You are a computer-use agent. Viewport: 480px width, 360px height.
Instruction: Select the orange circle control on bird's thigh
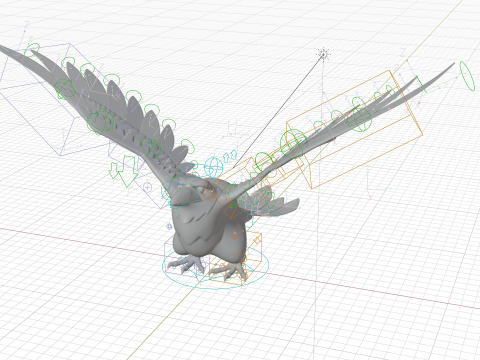pyautogui.click(x=234, y=237)
